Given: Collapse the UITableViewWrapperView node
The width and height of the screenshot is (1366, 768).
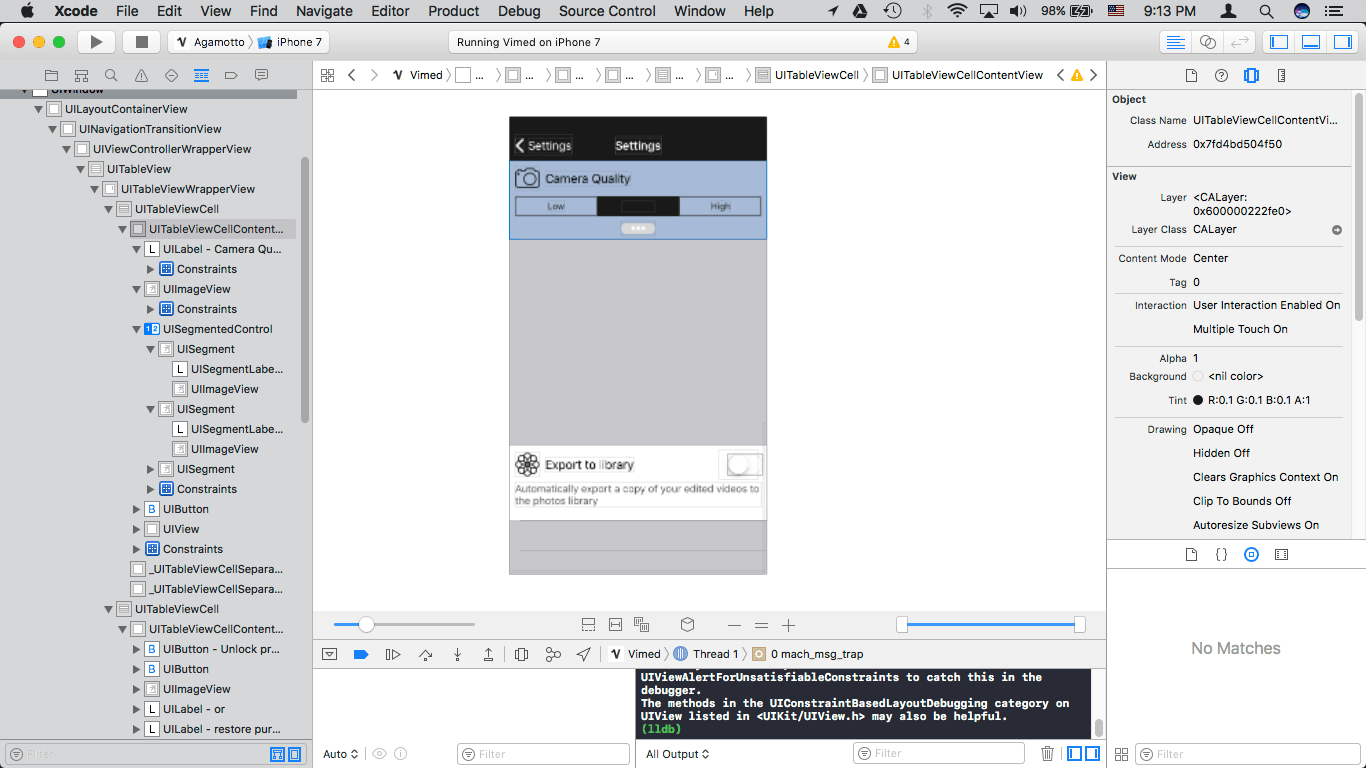Looking at the screenshot, I should pos(95,189).
